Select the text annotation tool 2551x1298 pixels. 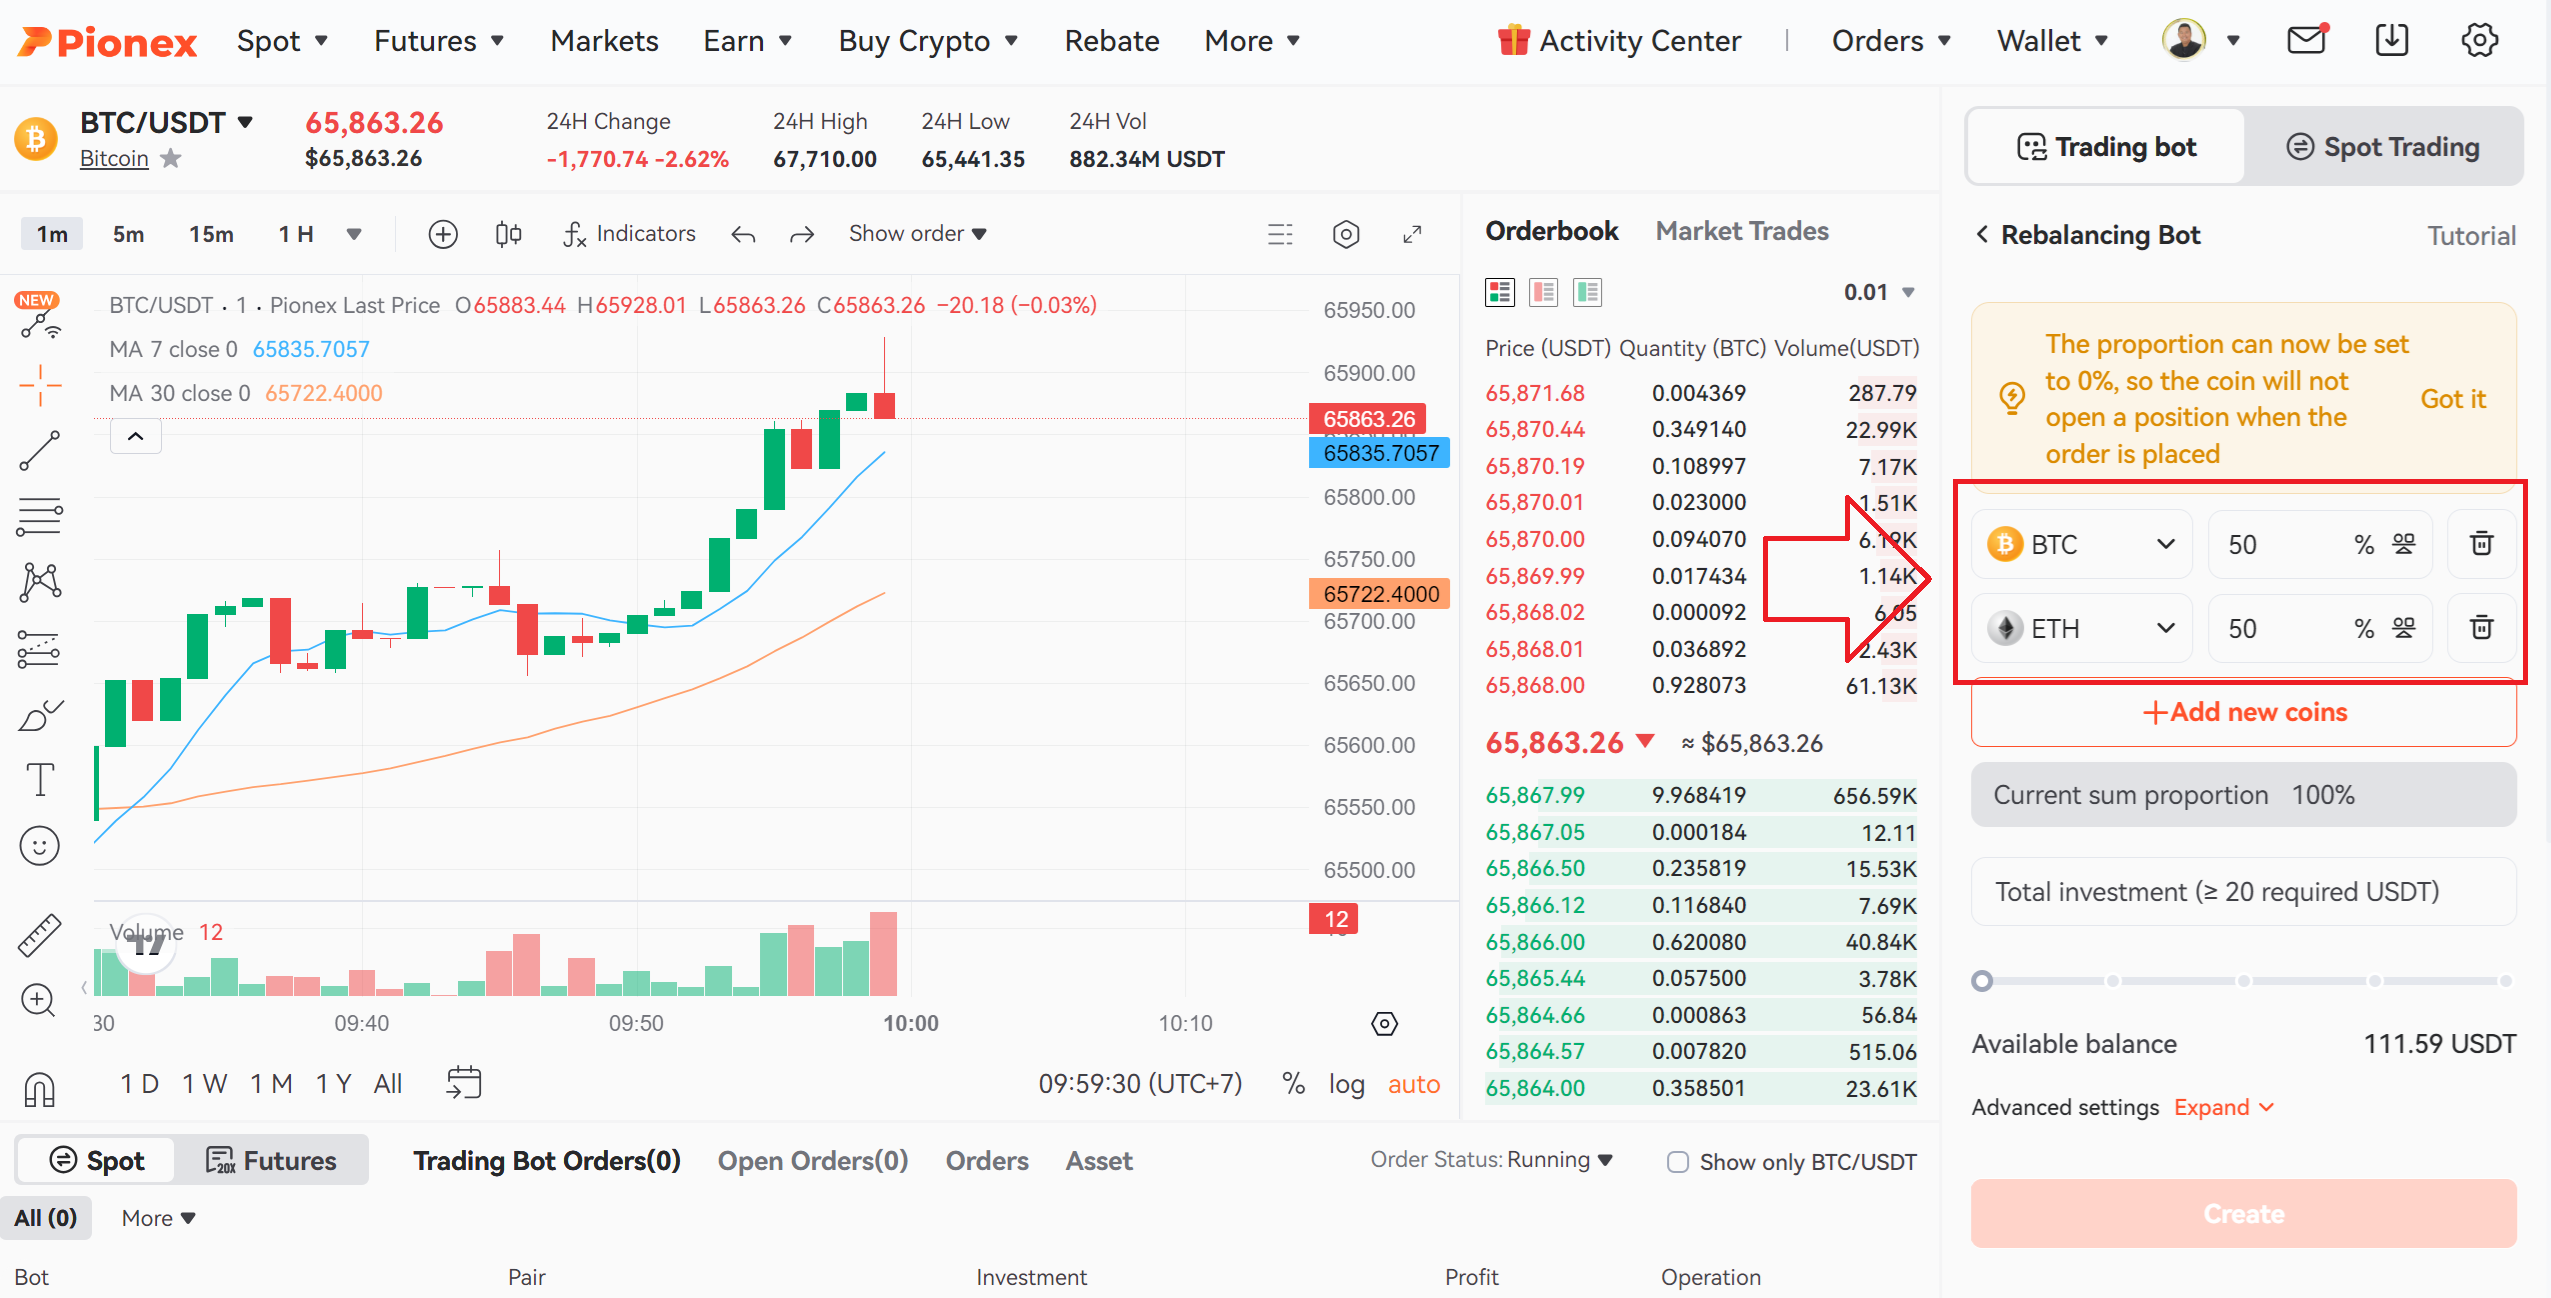40,779
